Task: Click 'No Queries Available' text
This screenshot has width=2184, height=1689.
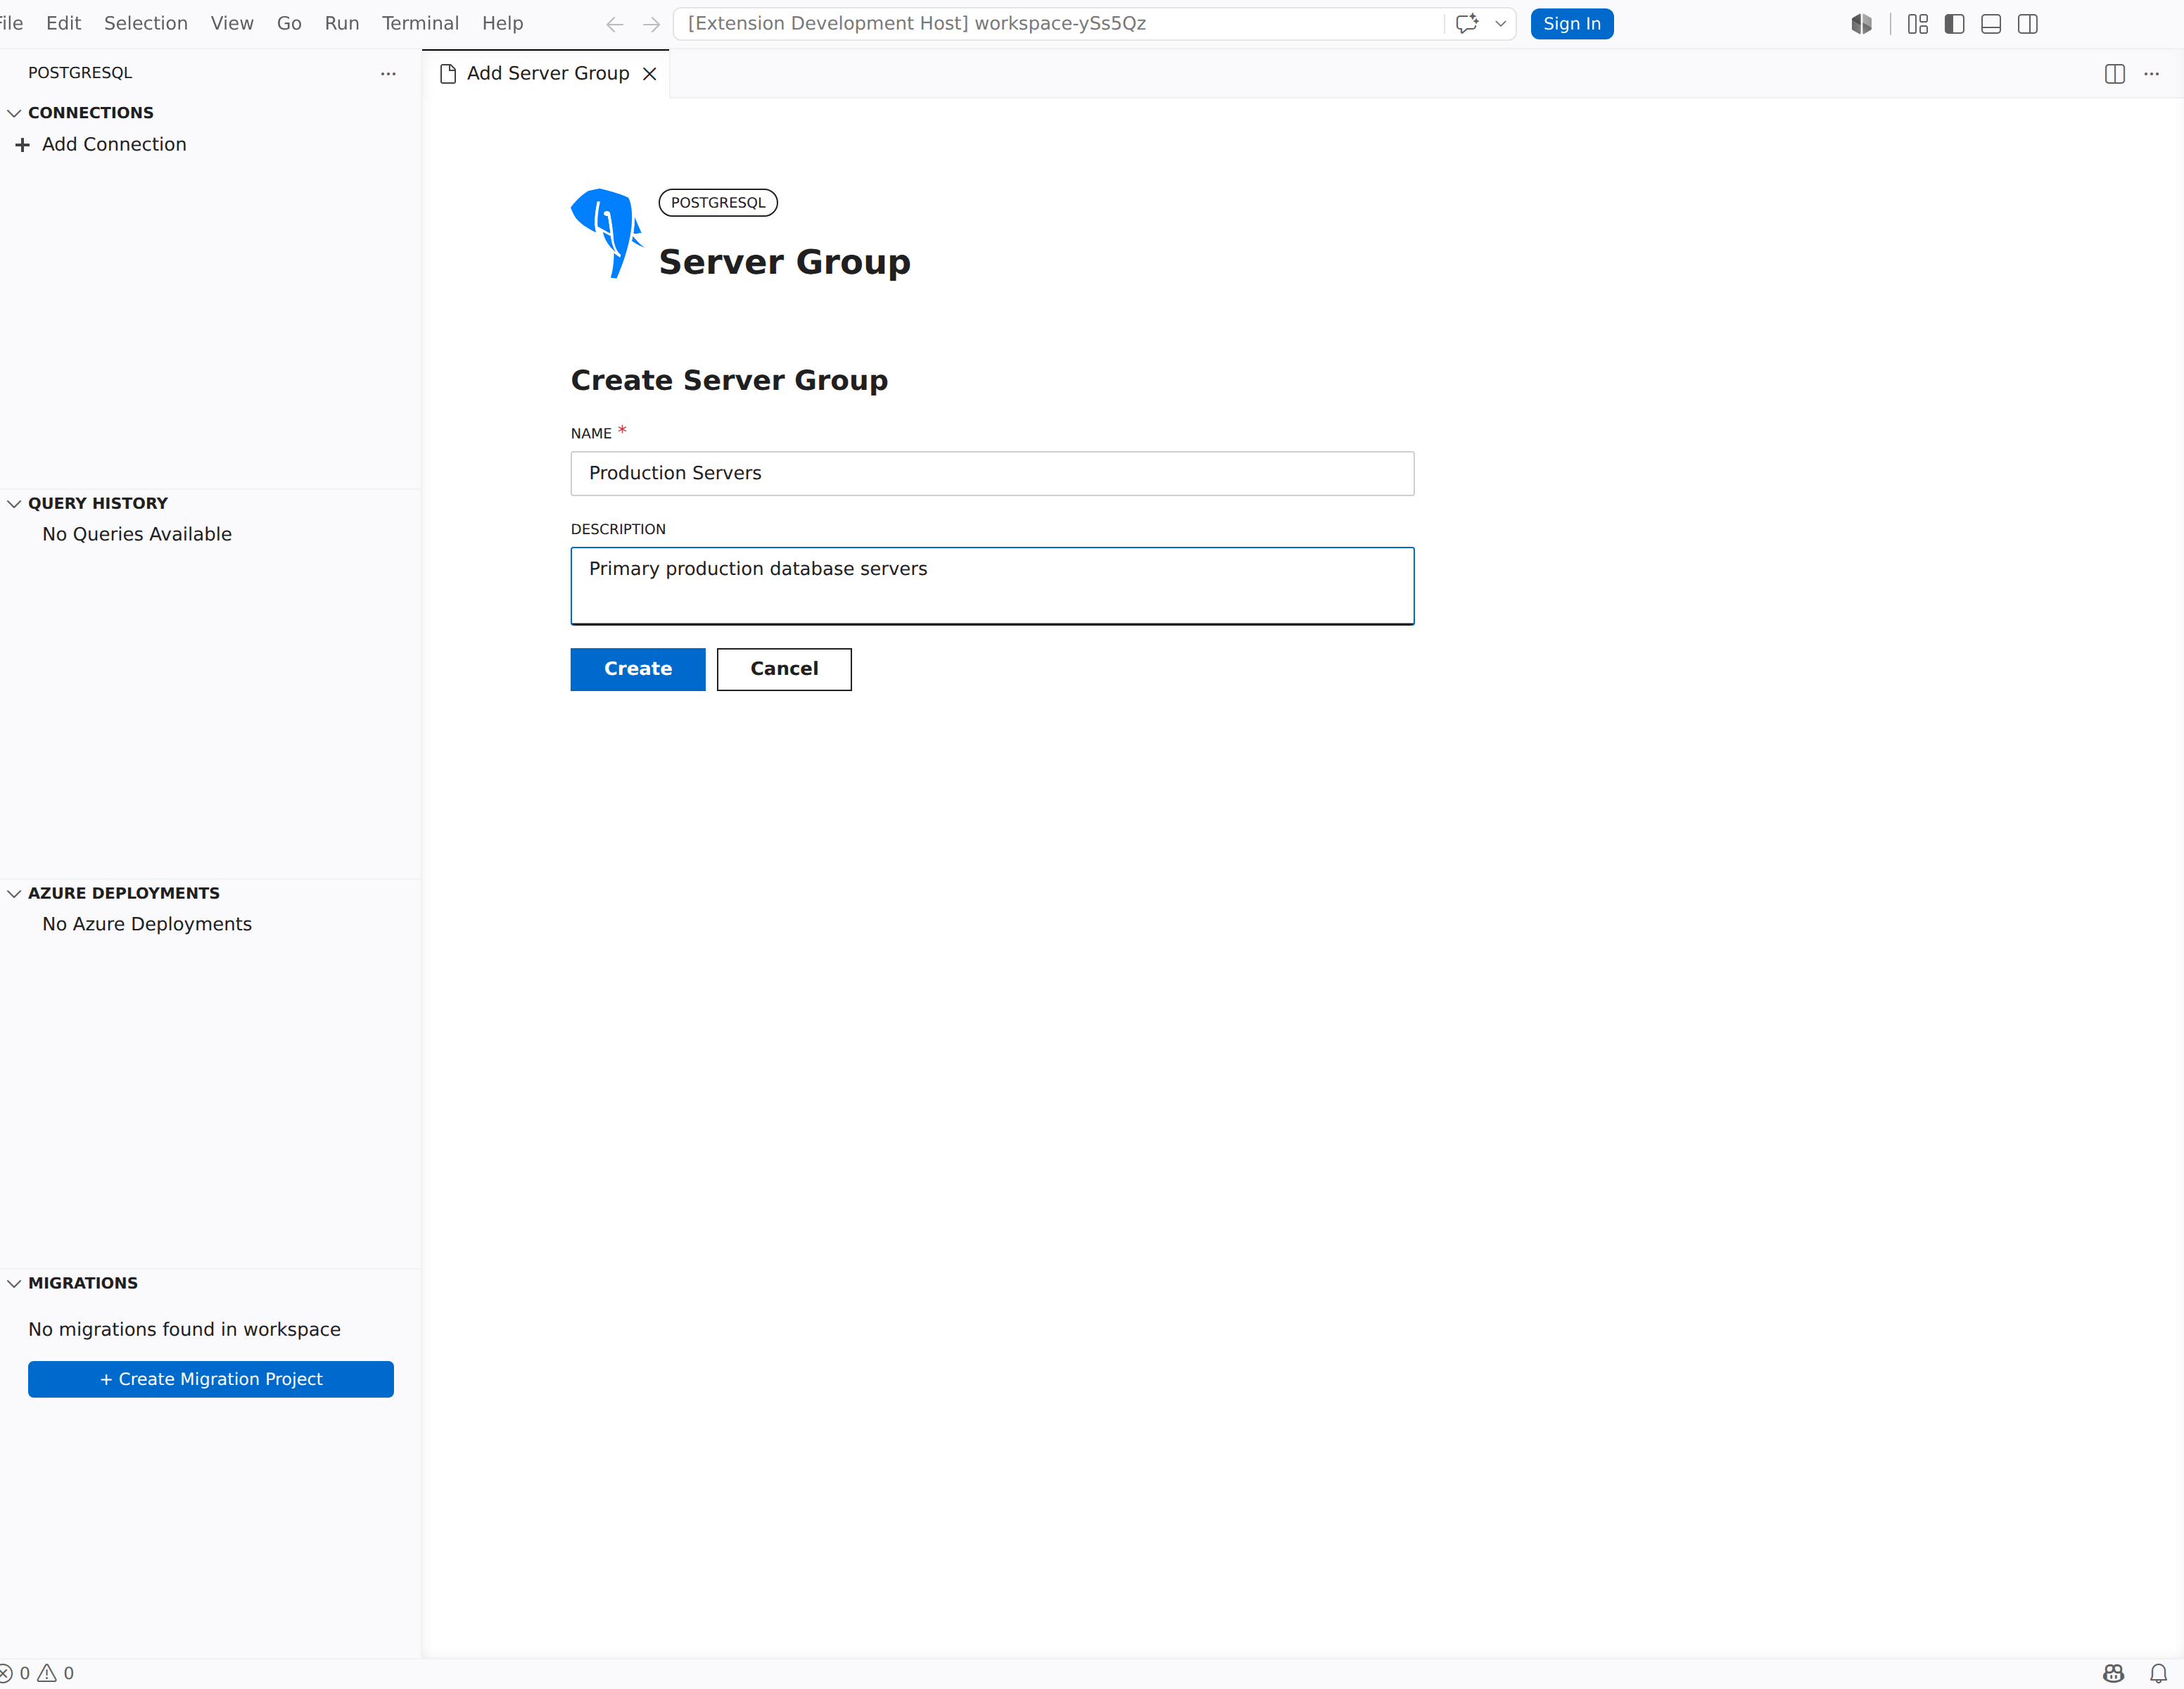Action: point(137,535)
